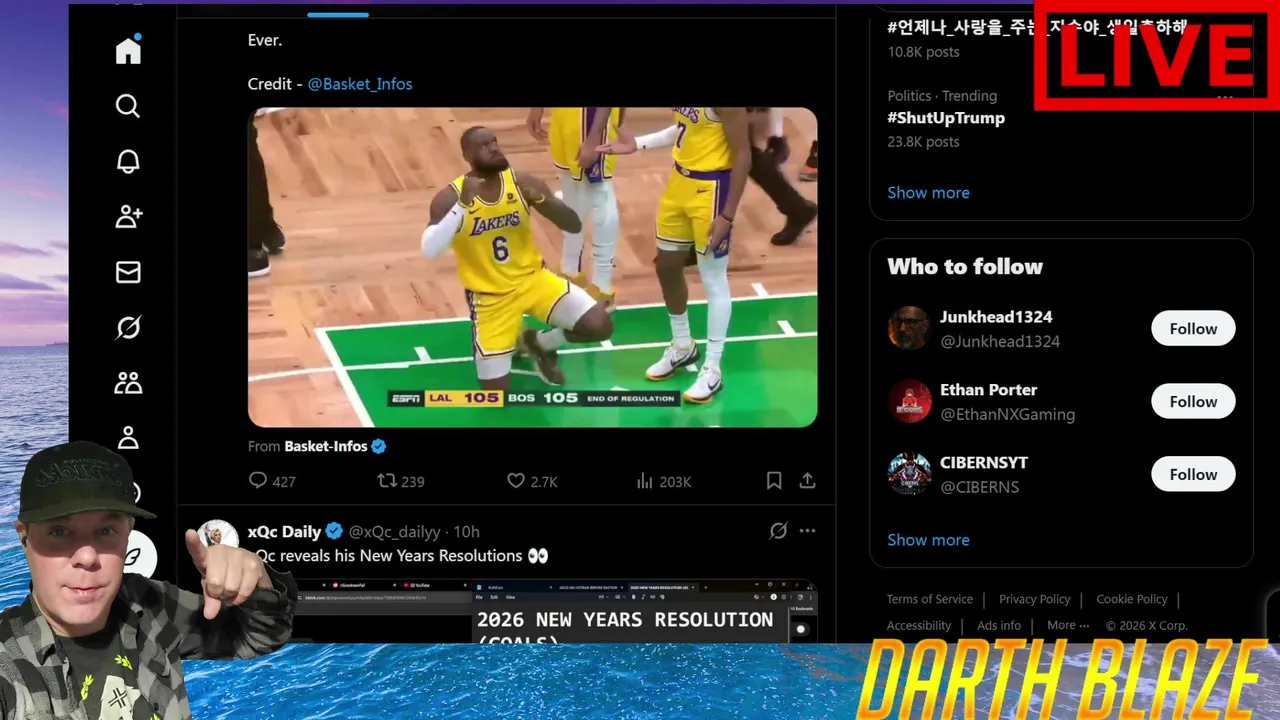
Task: Open Notifications bell icon
Action: [x=128, y=162]
